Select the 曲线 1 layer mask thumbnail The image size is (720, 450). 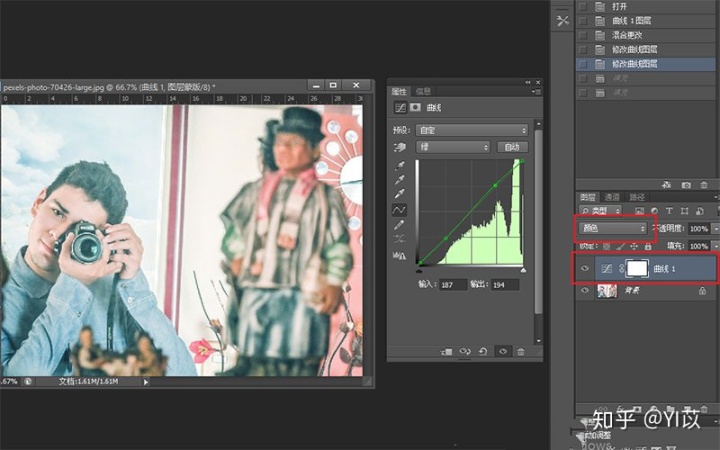637,269
